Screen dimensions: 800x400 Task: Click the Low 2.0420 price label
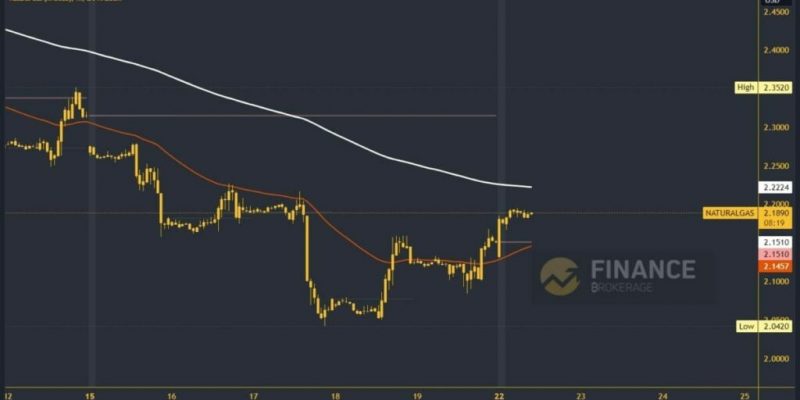click(764, 327)
